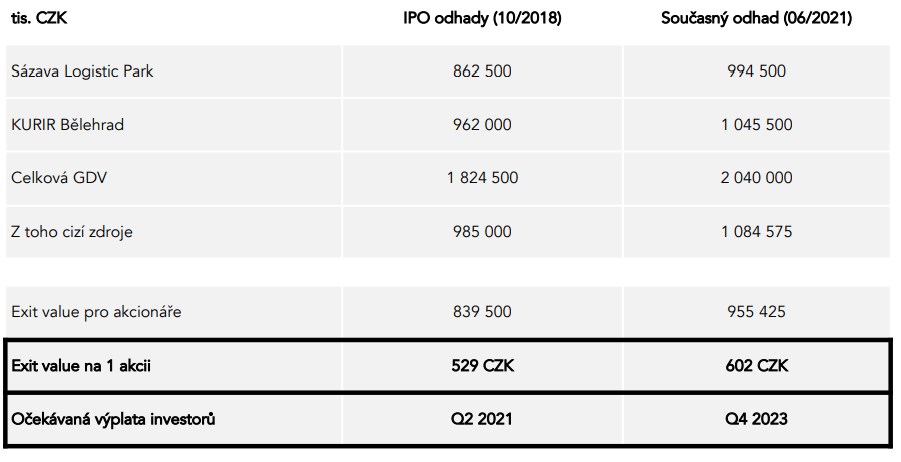Click the 1 824 500 total GDV cell
This screenshot has height=462, width=901.
click(482, 178)
